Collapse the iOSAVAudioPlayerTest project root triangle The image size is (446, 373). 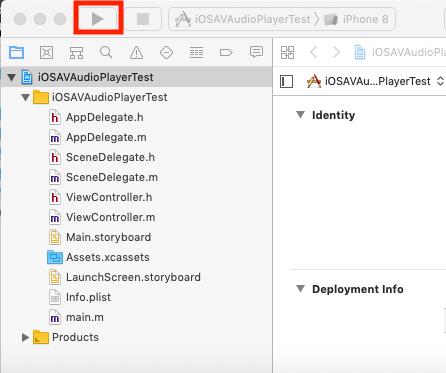click(x=12, y=77)
